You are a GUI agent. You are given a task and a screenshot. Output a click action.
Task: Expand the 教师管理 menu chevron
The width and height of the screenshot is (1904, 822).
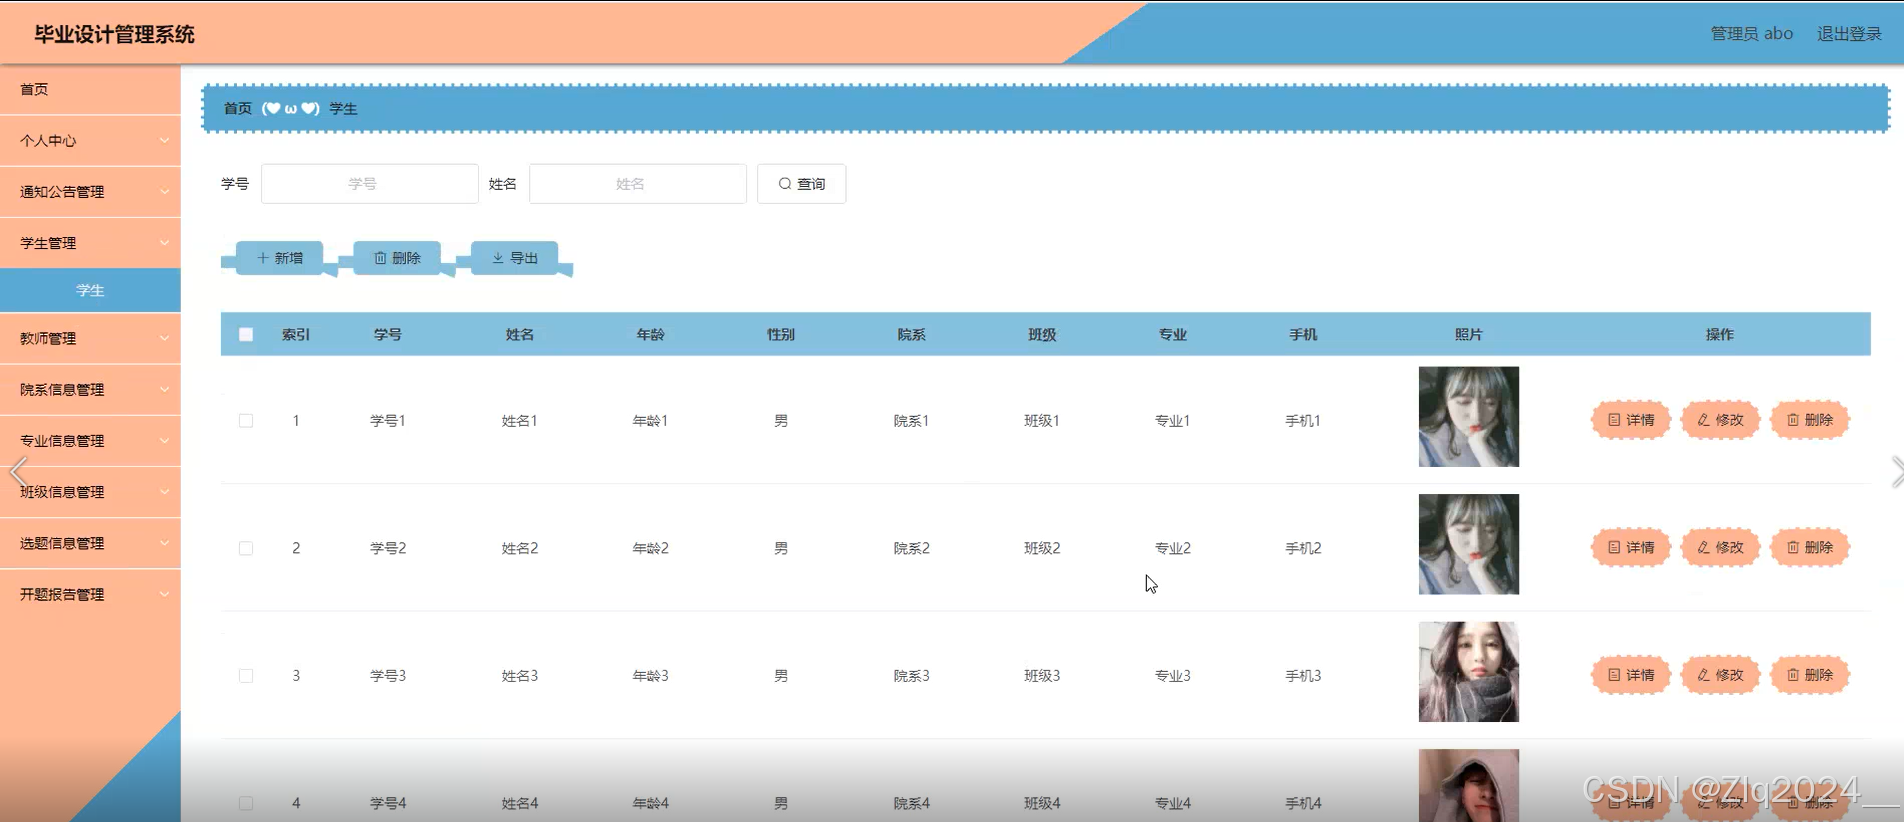pyautogui.click(x=164, y=339)
